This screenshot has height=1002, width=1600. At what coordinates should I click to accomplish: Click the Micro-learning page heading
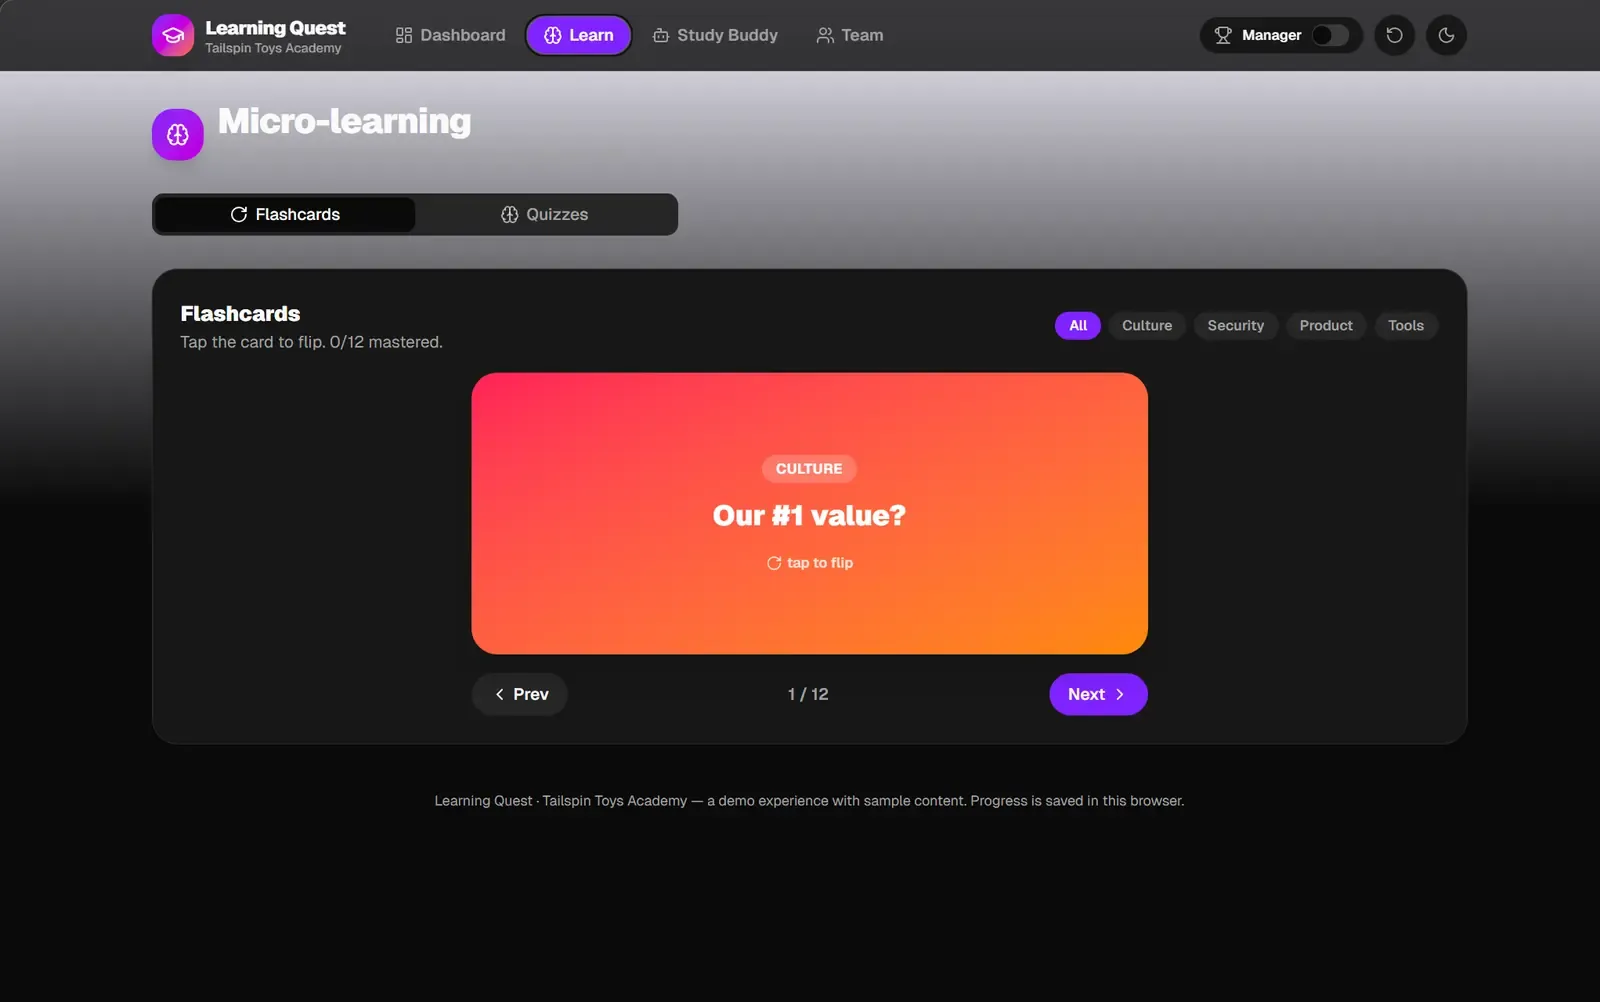[x=345, y=121]
